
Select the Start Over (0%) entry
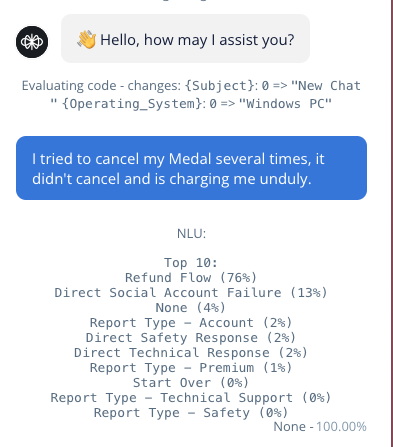[x=191, y=383]
